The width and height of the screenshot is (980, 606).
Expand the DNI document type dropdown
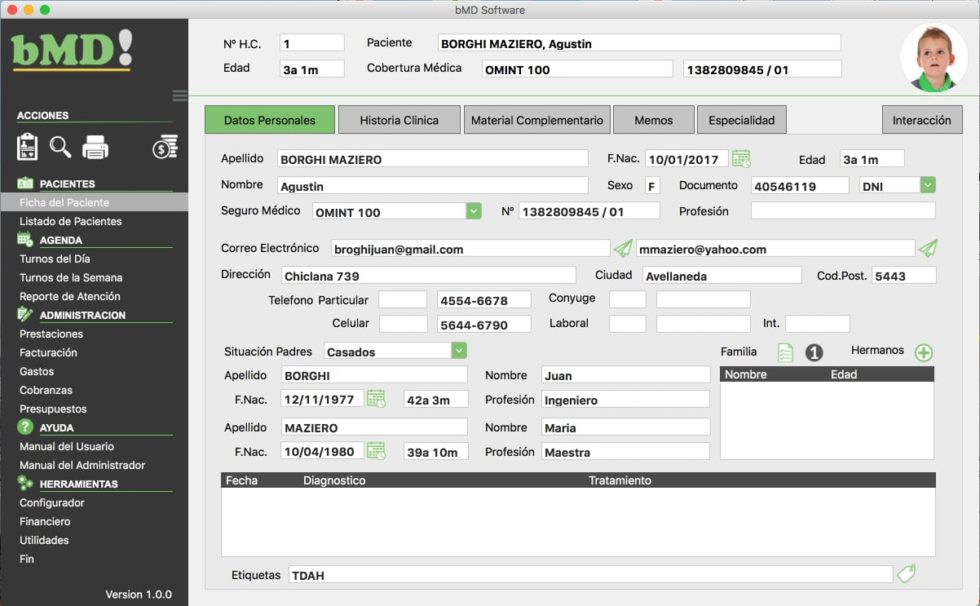coord(928,185)
